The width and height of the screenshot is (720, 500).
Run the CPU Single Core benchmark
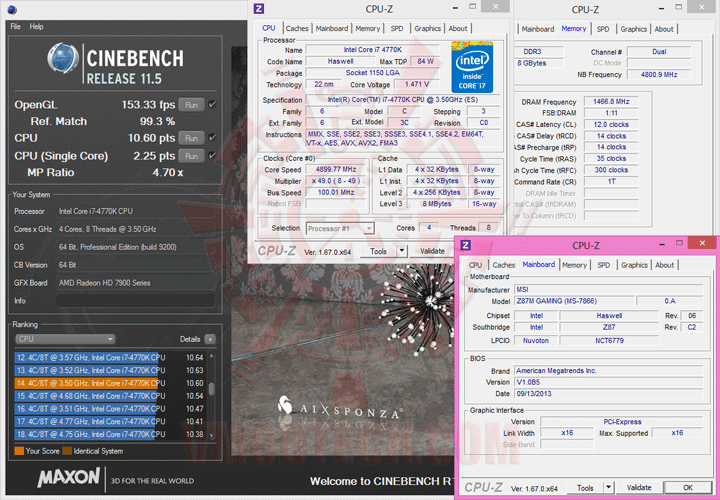191,156
